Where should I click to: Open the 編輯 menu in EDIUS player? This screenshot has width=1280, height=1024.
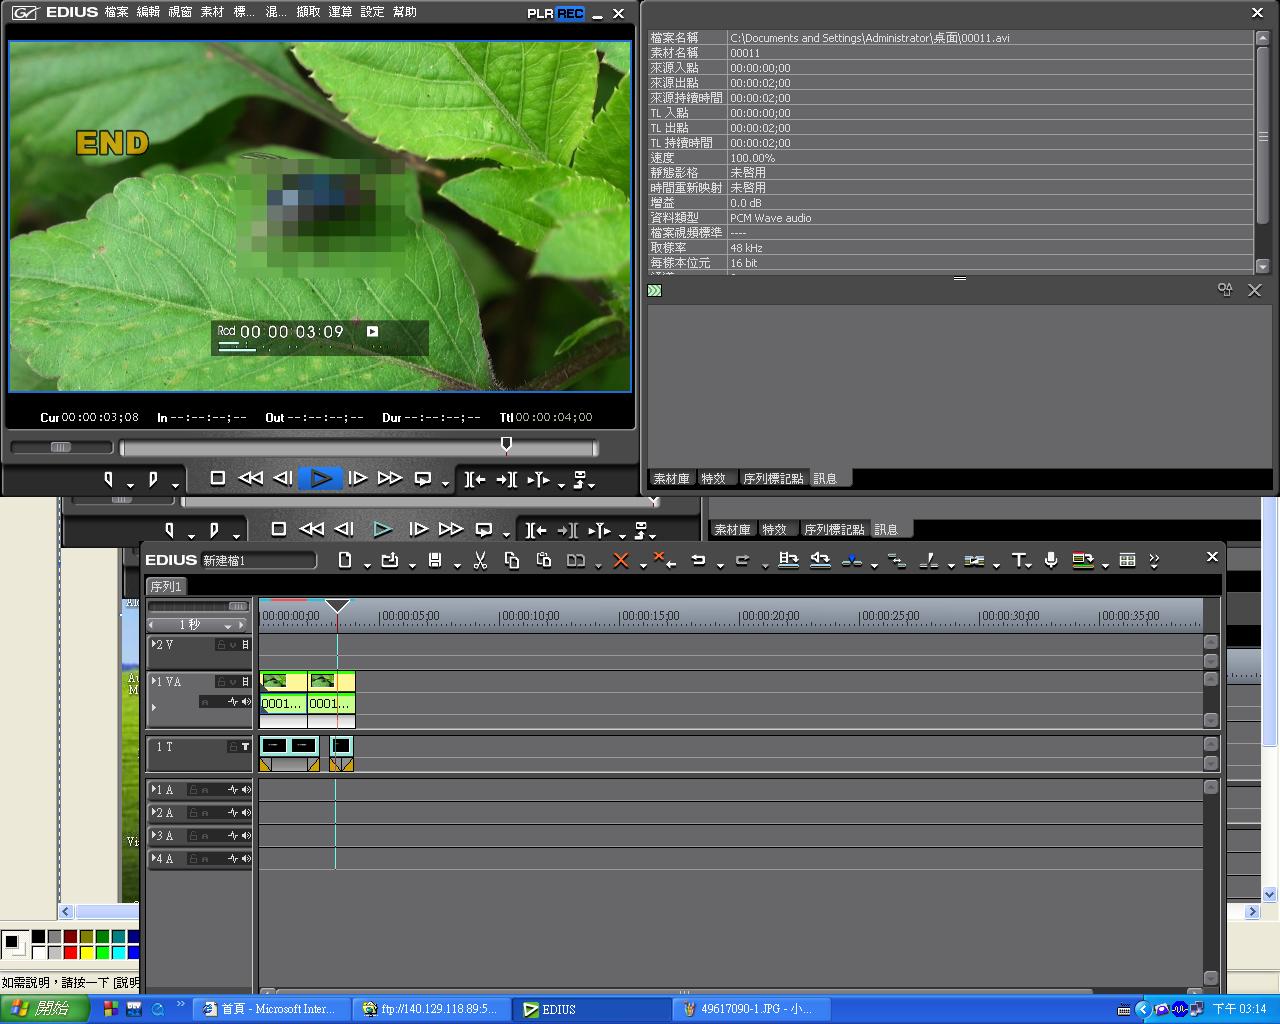[x=148, y=12]
